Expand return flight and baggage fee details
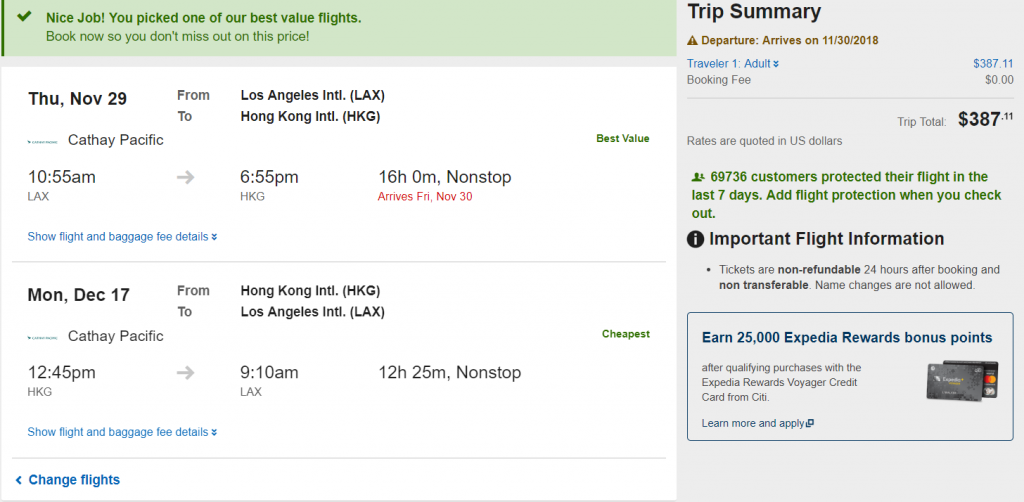The height and width of the screenshot is (502, 1024). (x=122, y=432)
